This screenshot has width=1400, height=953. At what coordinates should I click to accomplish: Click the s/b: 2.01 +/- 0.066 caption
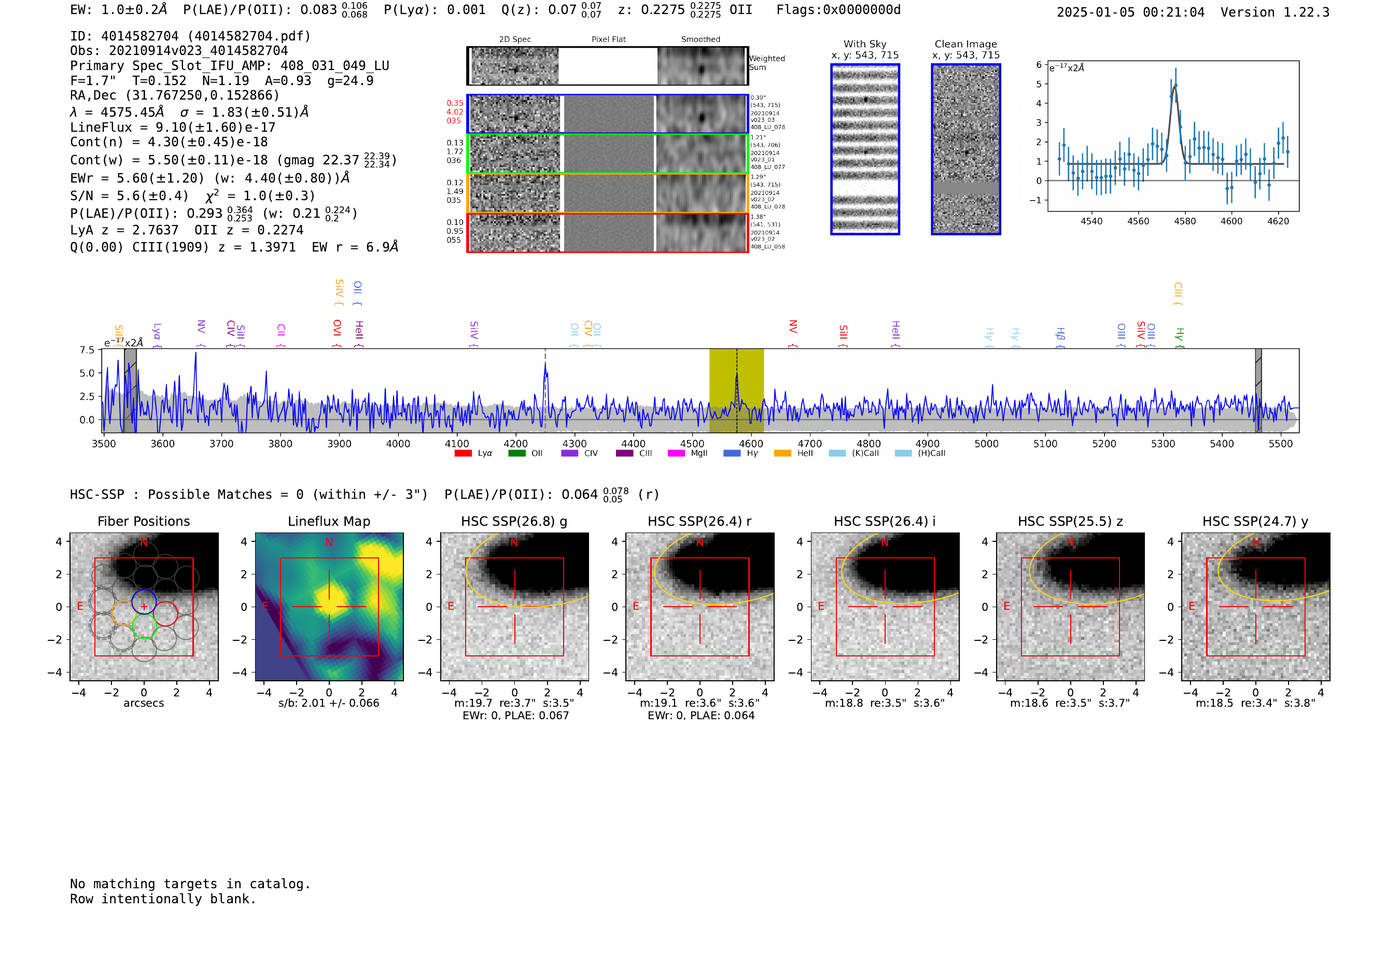click(x=329, y=703)
